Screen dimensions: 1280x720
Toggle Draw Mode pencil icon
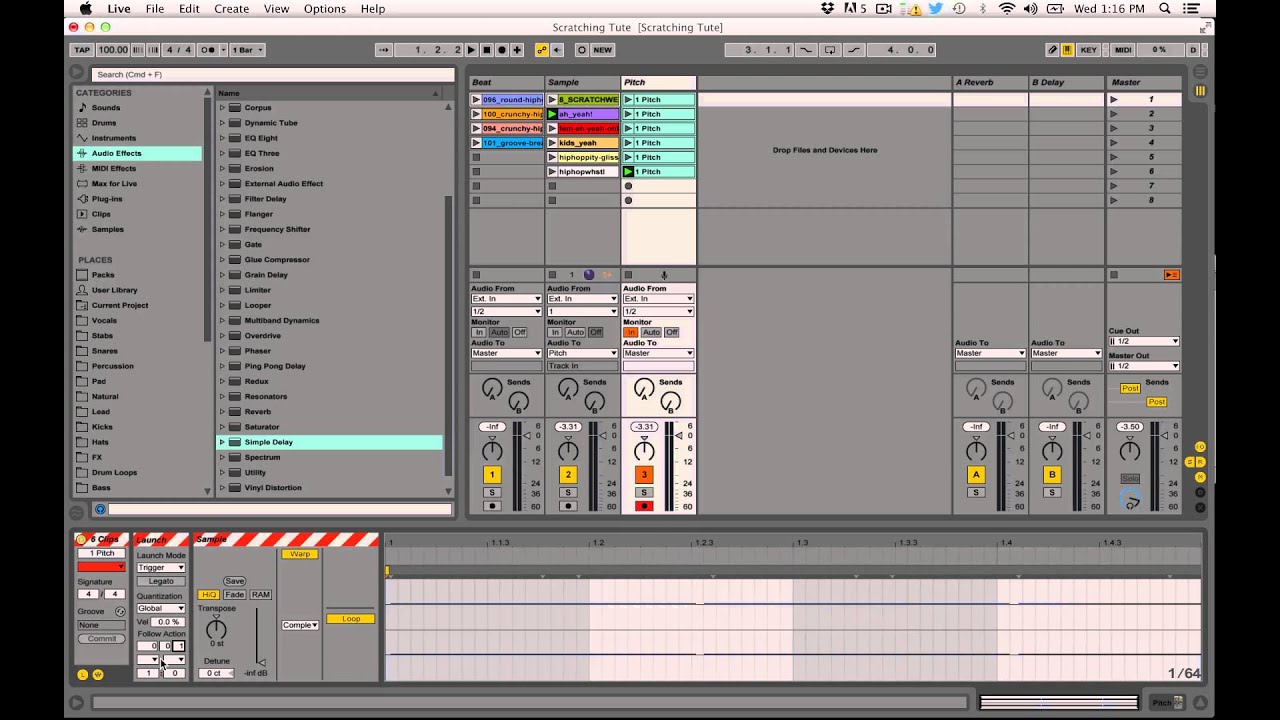tap(1052, 50)
